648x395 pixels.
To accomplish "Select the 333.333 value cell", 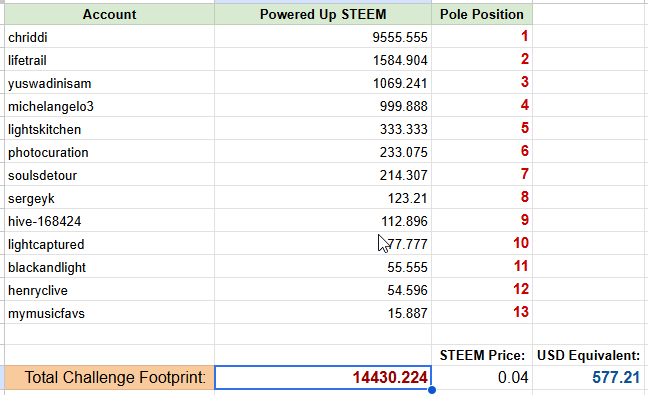I will click(x=323, y=129).
